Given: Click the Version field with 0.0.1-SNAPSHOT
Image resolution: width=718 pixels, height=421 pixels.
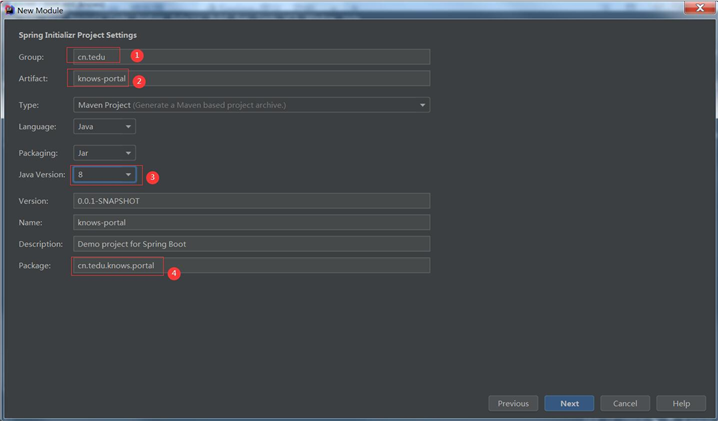Looking at the screenshot, I should pyautogui.click(x=251, y=201).
